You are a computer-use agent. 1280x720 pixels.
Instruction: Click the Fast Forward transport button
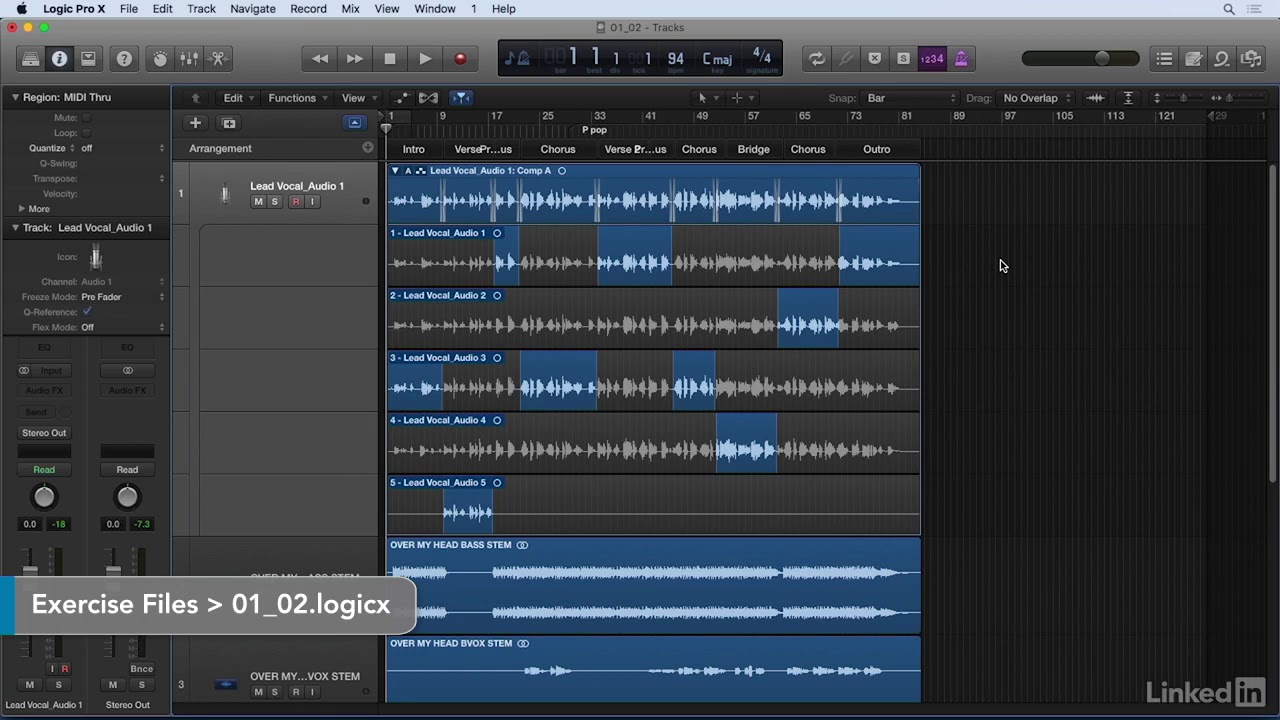click(x=355, y=59)
